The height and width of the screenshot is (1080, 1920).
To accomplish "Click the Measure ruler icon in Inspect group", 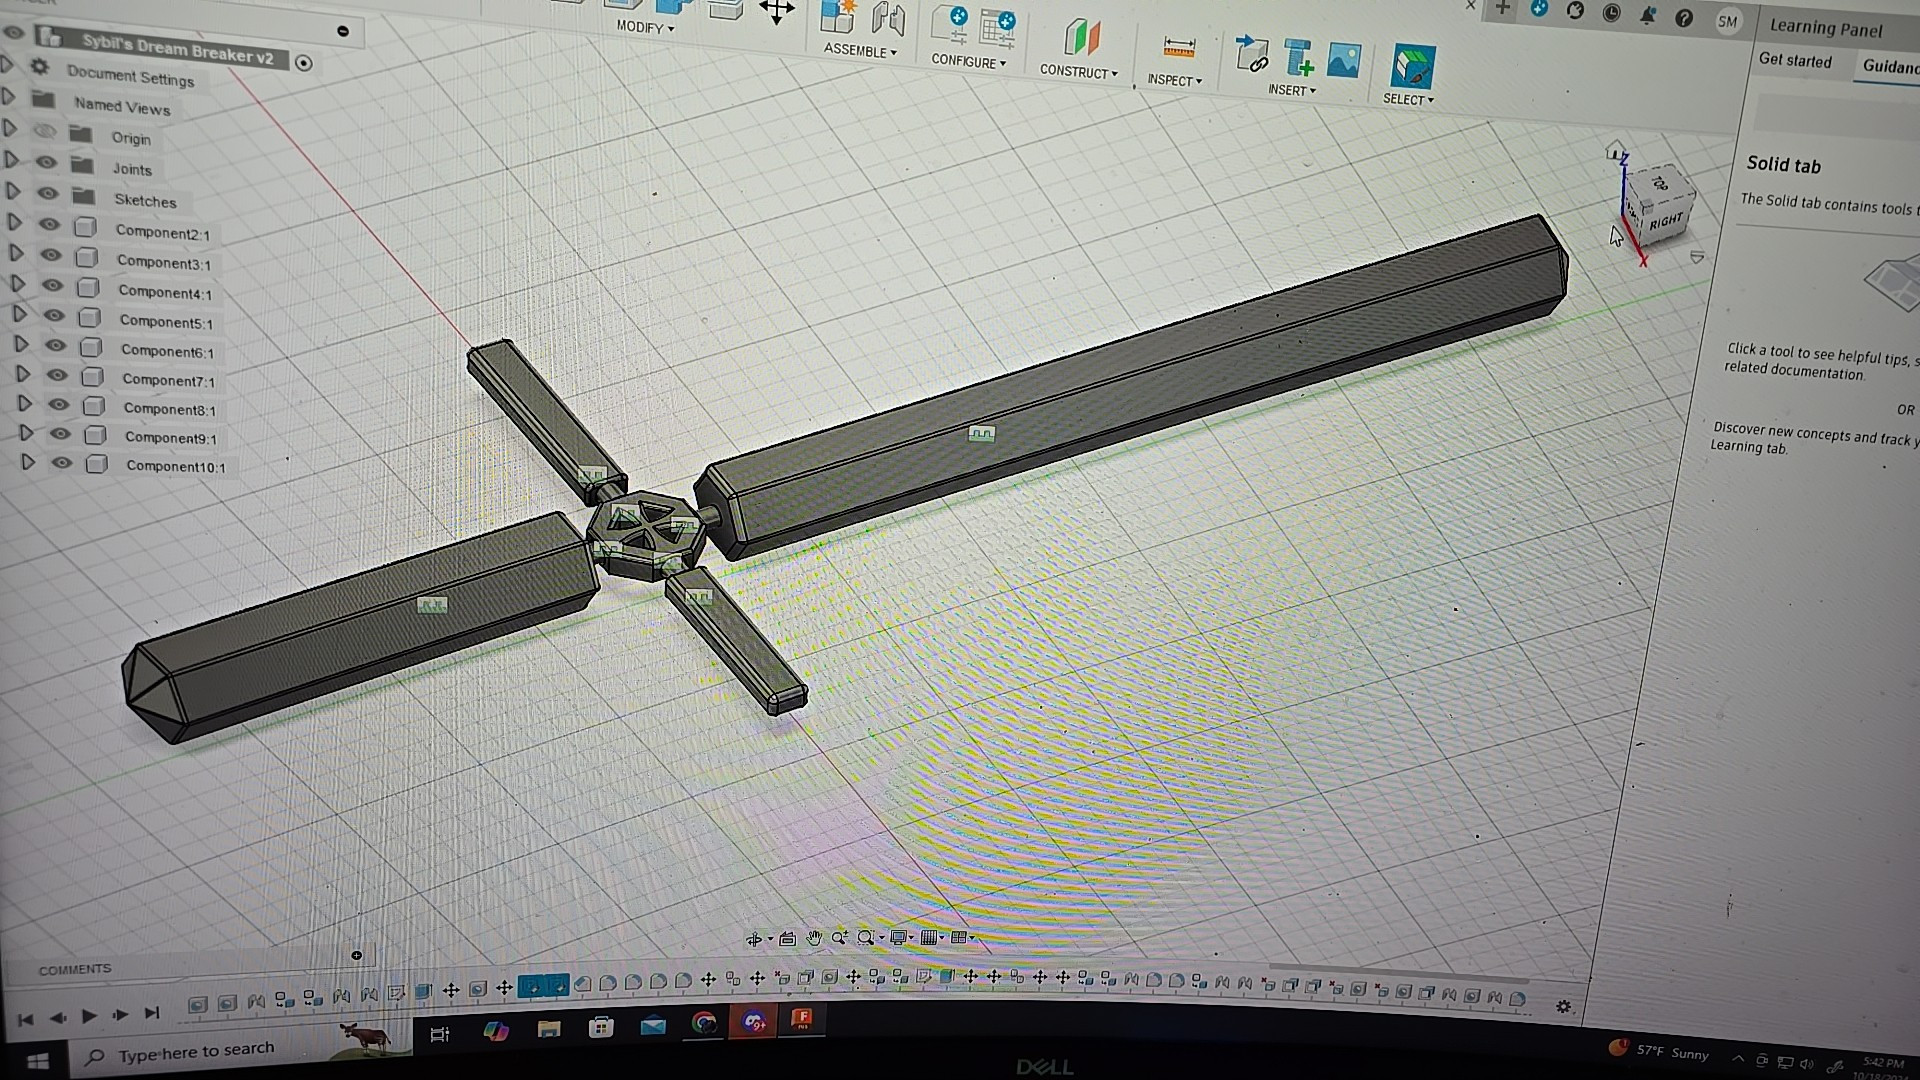I will pyautogui.click(x=1179, y=48).
